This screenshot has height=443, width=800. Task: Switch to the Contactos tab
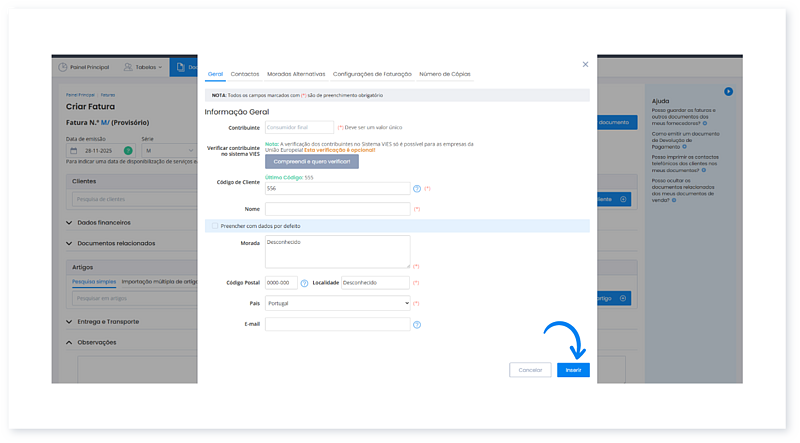pyautogui.click(x=244, y=74)
